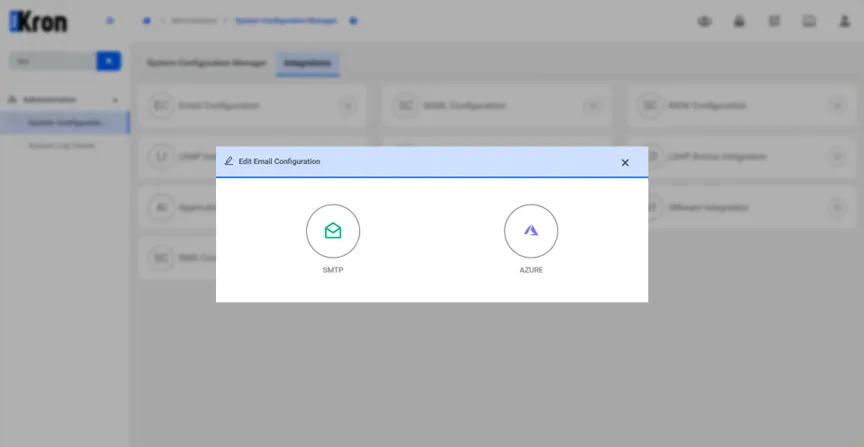Click the Kron logo

pos(38,21)
